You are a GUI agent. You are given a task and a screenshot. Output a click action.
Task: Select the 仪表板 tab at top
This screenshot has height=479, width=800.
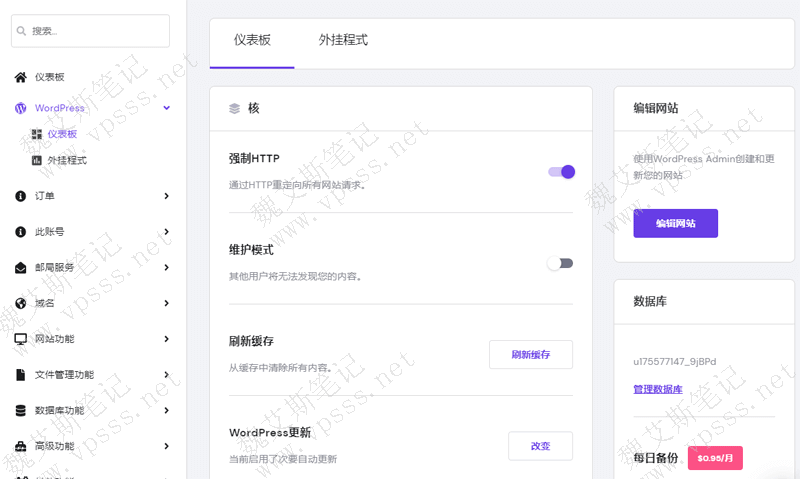[x=252, y=41]
